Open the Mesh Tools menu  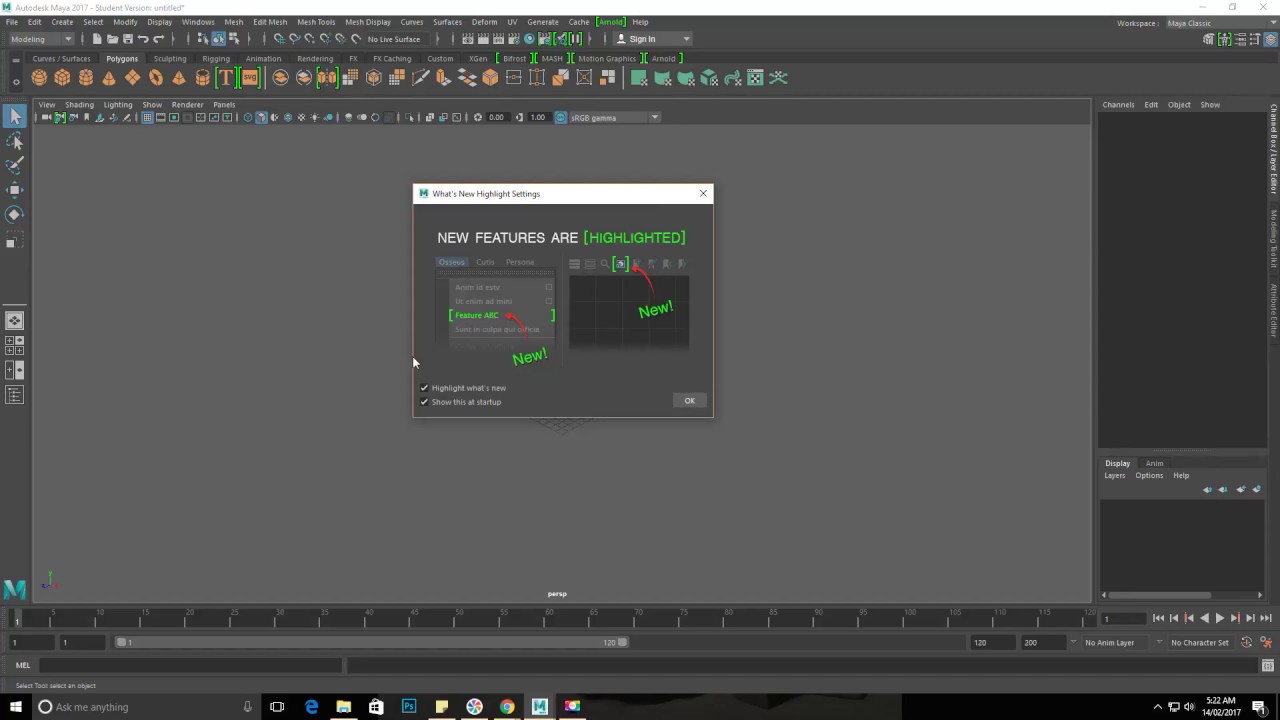(x=315, y=22)
